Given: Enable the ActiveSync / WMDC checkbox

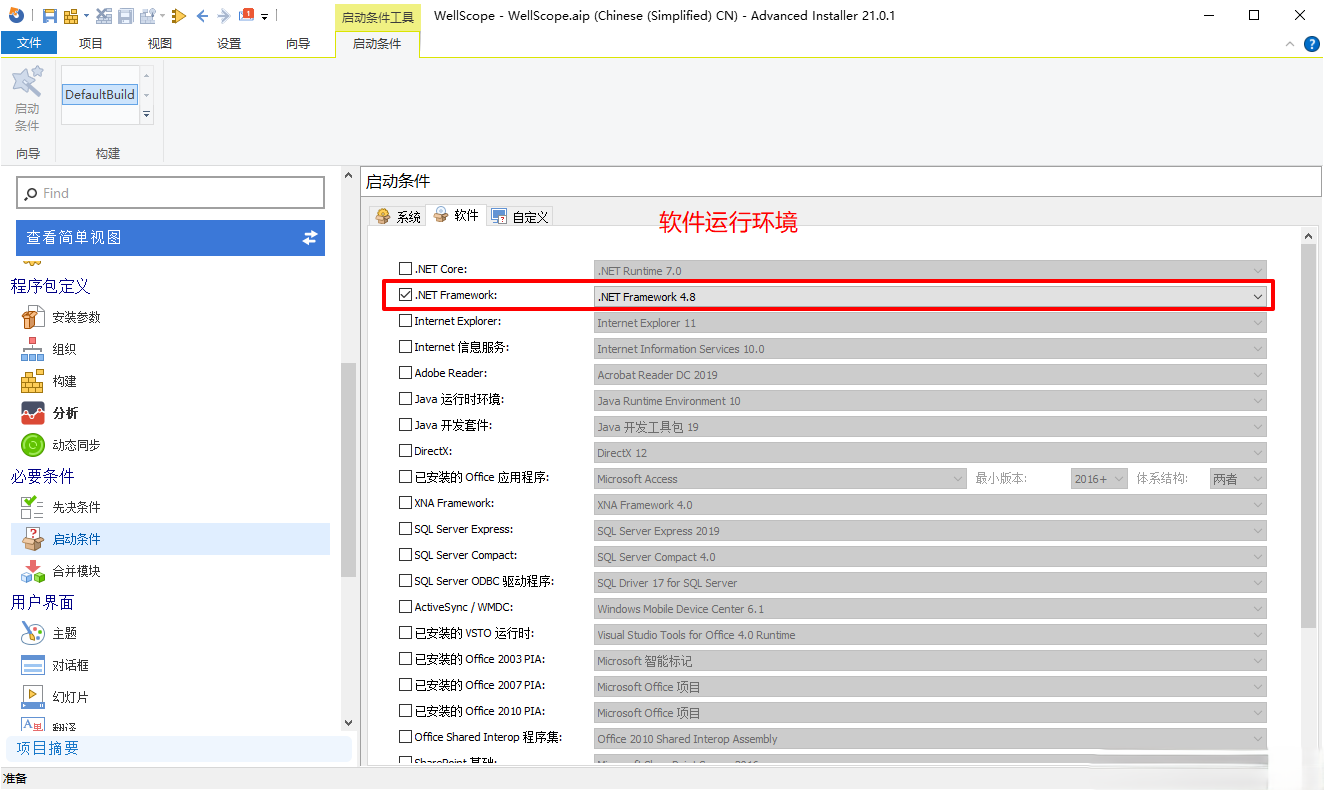Looking at the screenshot, I should click(x=405, y=607).
